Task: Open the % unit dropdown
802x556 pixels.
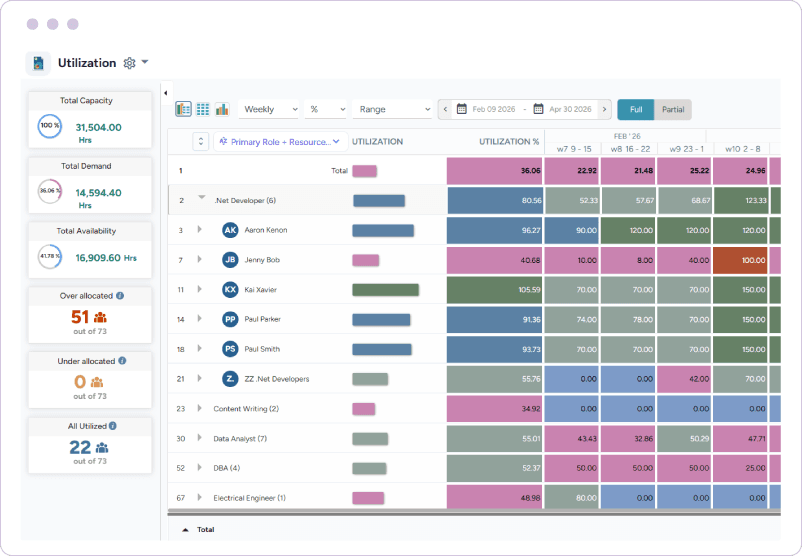Action: click(326, 109)
